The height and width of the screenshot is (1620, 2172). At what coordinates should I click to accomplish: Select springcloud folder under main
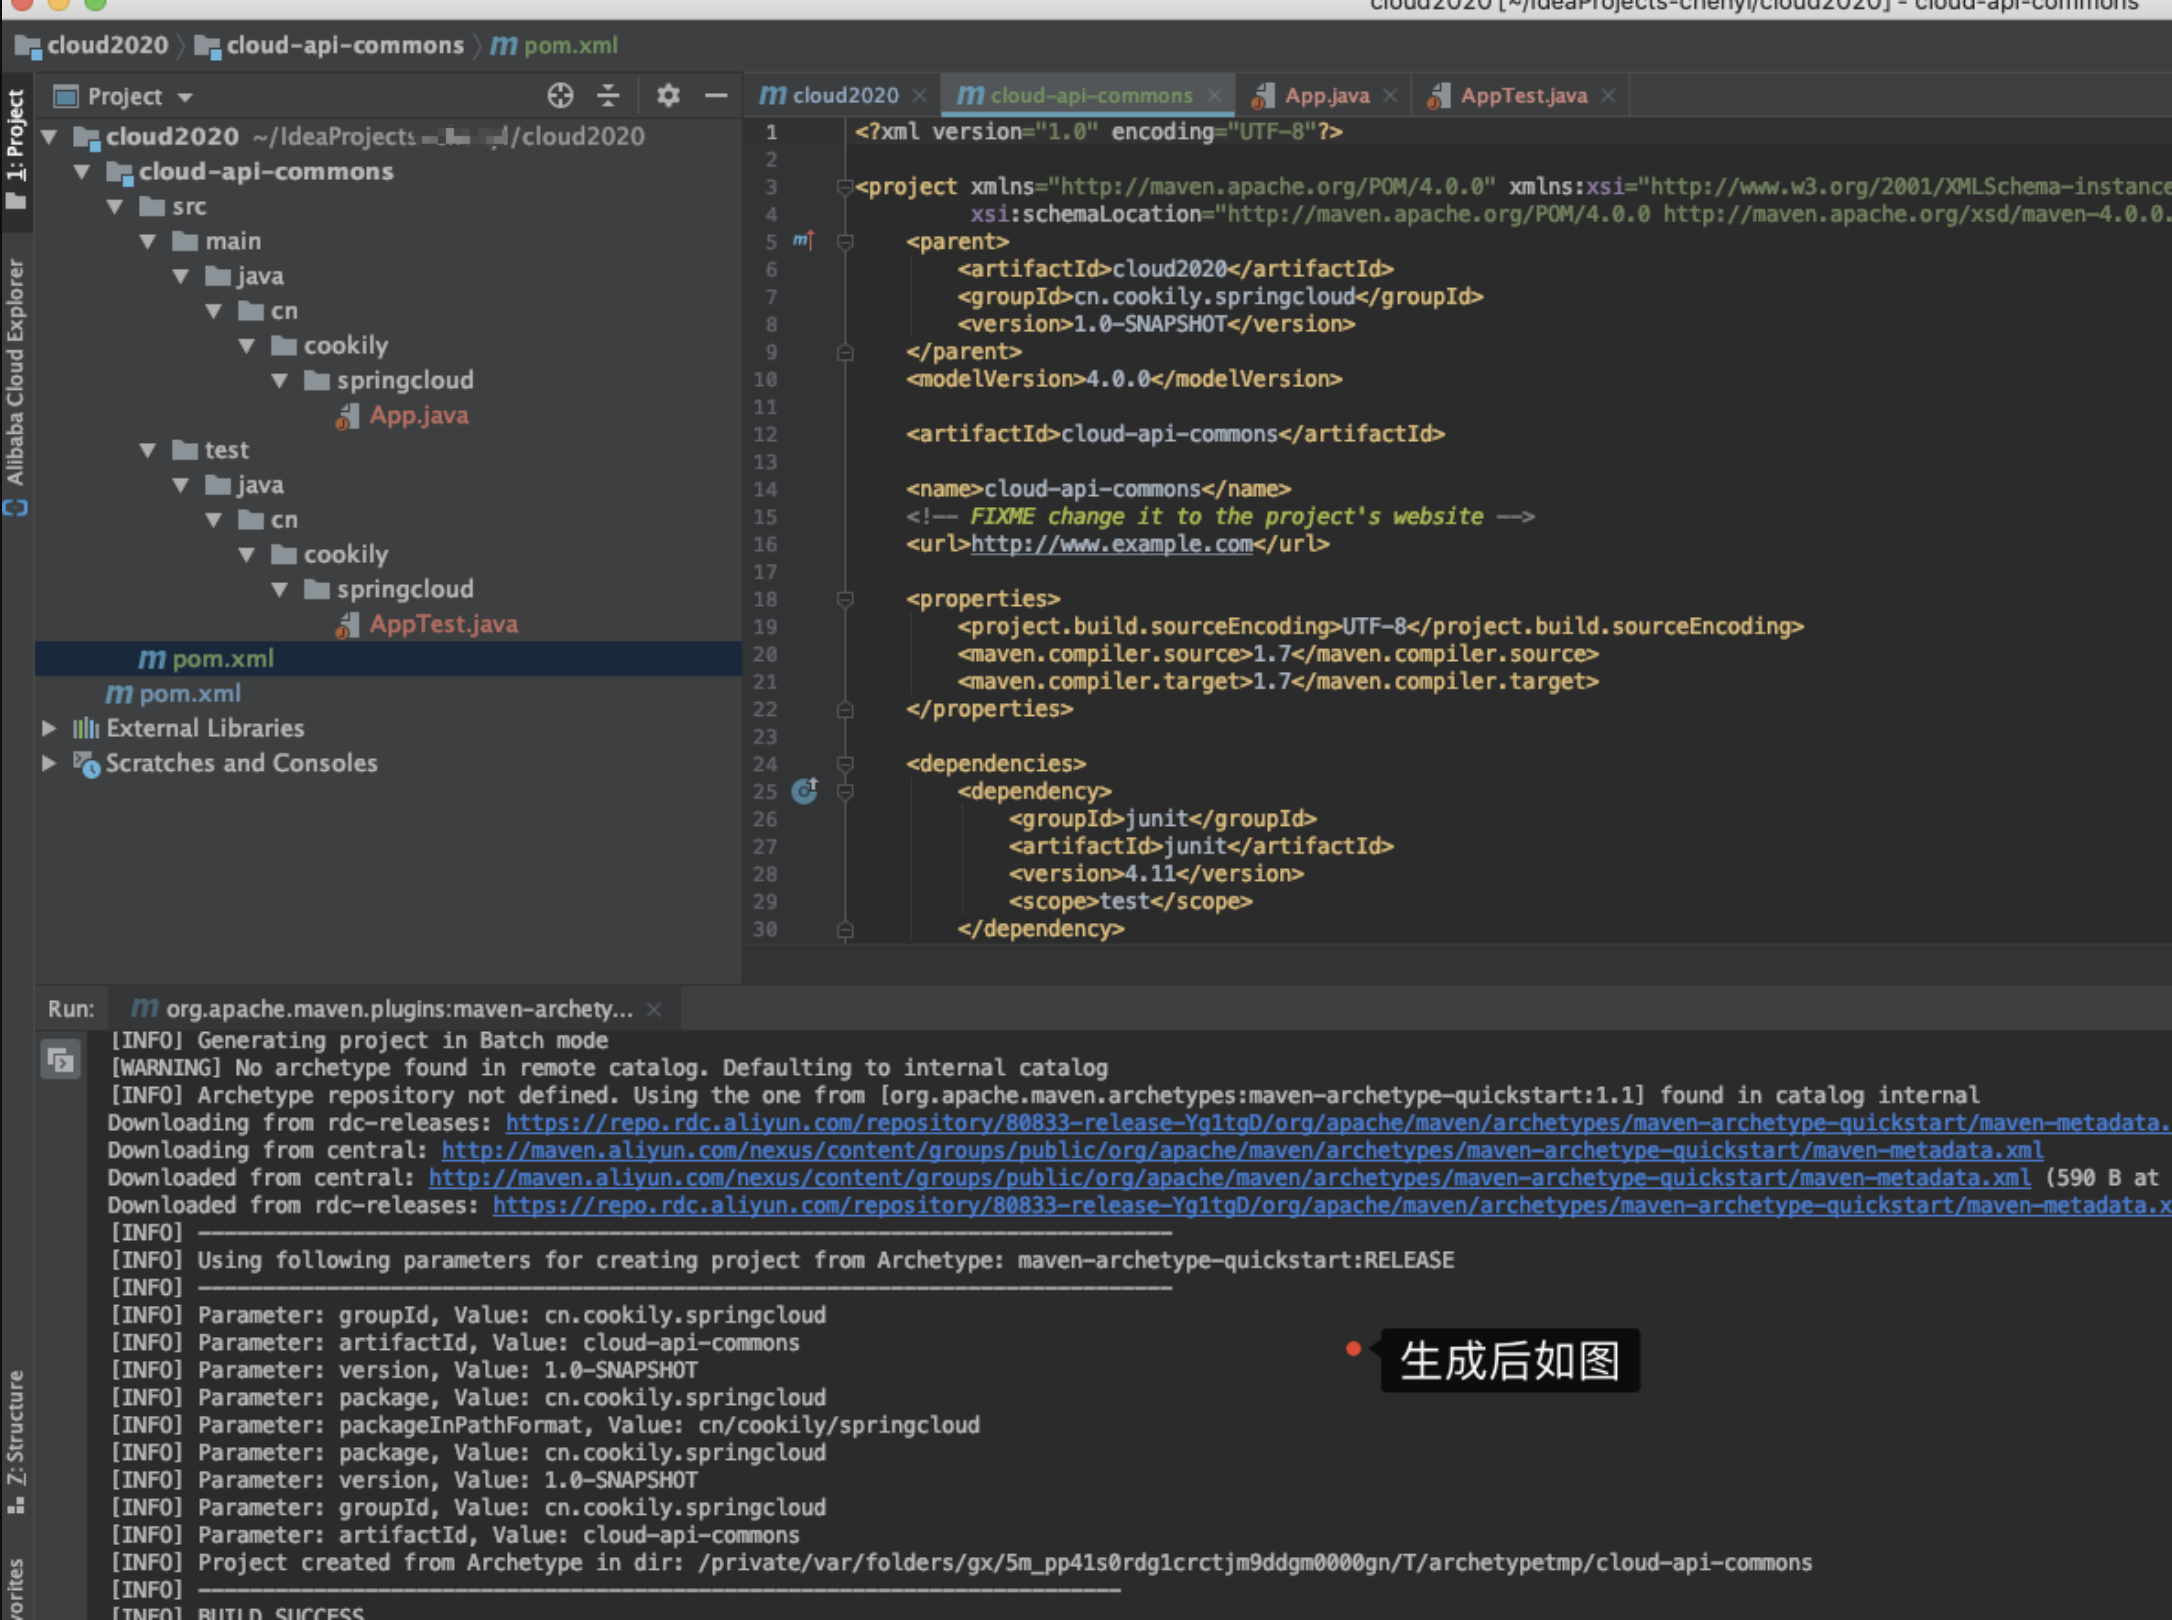[x=405, y=381]
